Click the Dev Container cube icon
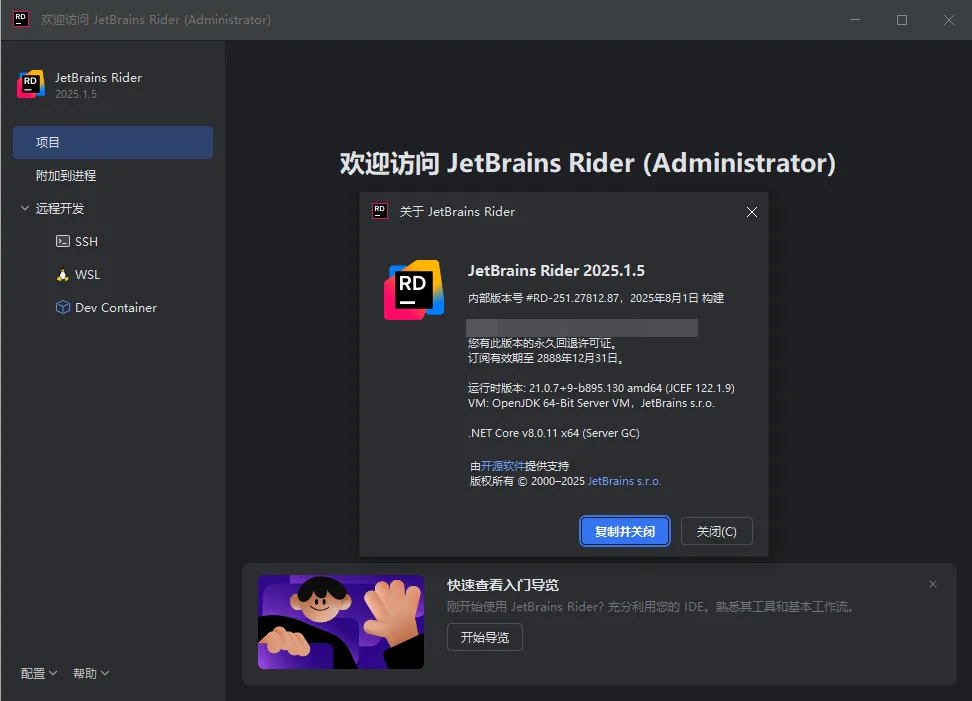The image size is (972, 701). pos(63,308)
